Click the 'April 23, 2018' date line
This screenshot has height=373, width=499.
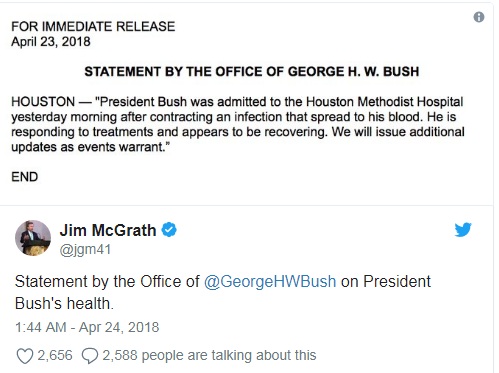(x=51, y=42)
